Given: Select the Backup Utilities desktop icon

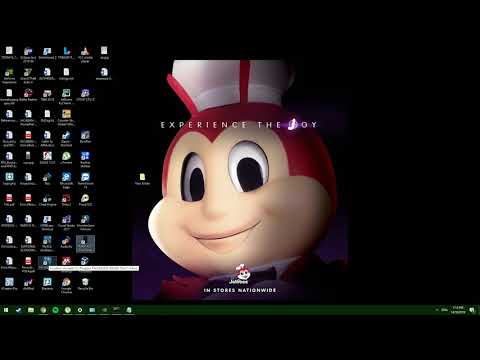Looking at the screenshot, I should 85,159.
